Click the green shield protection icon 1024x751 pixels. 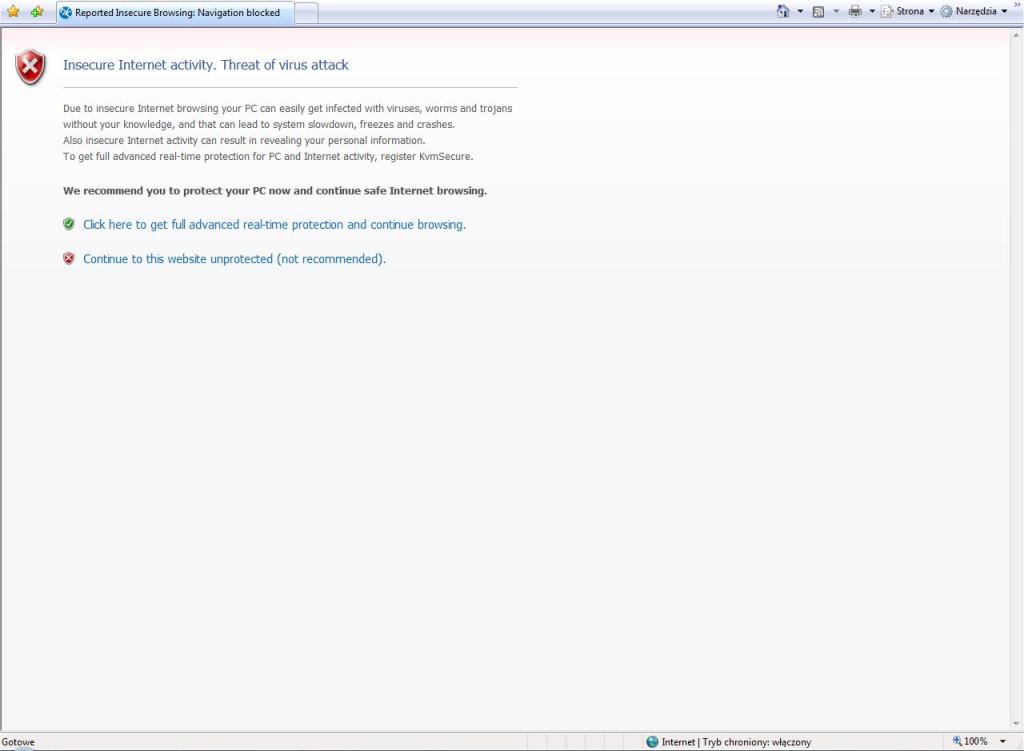point(69,224)
